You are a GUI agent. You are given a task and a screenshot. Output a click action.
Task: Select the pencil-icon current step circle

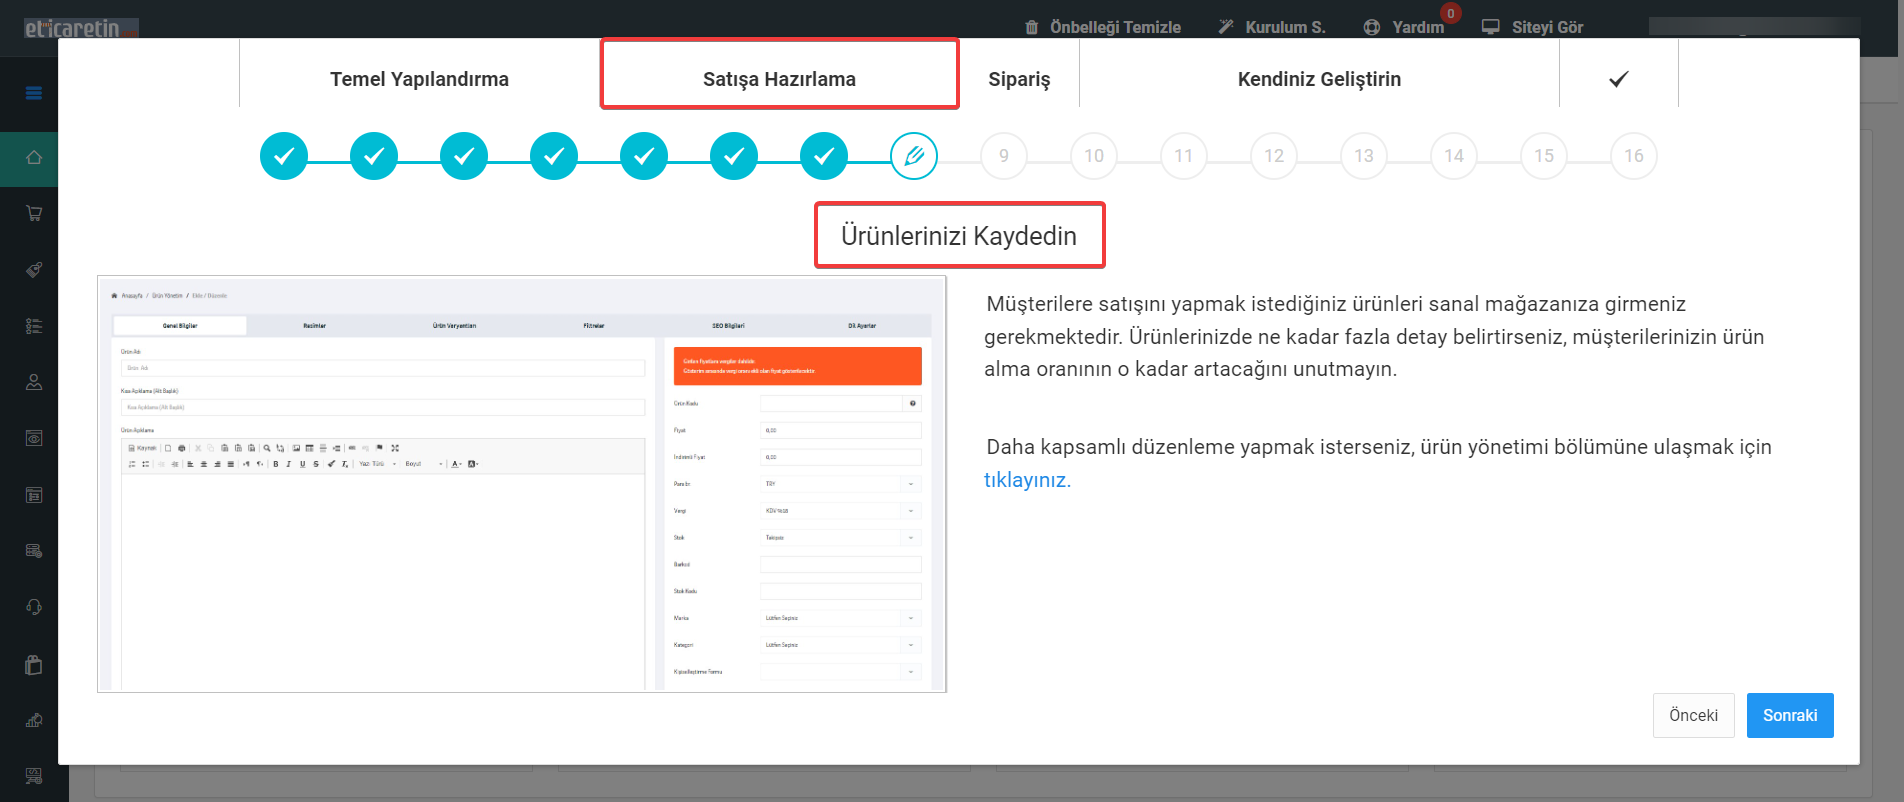pyautogui.click(x=914, y=156)
